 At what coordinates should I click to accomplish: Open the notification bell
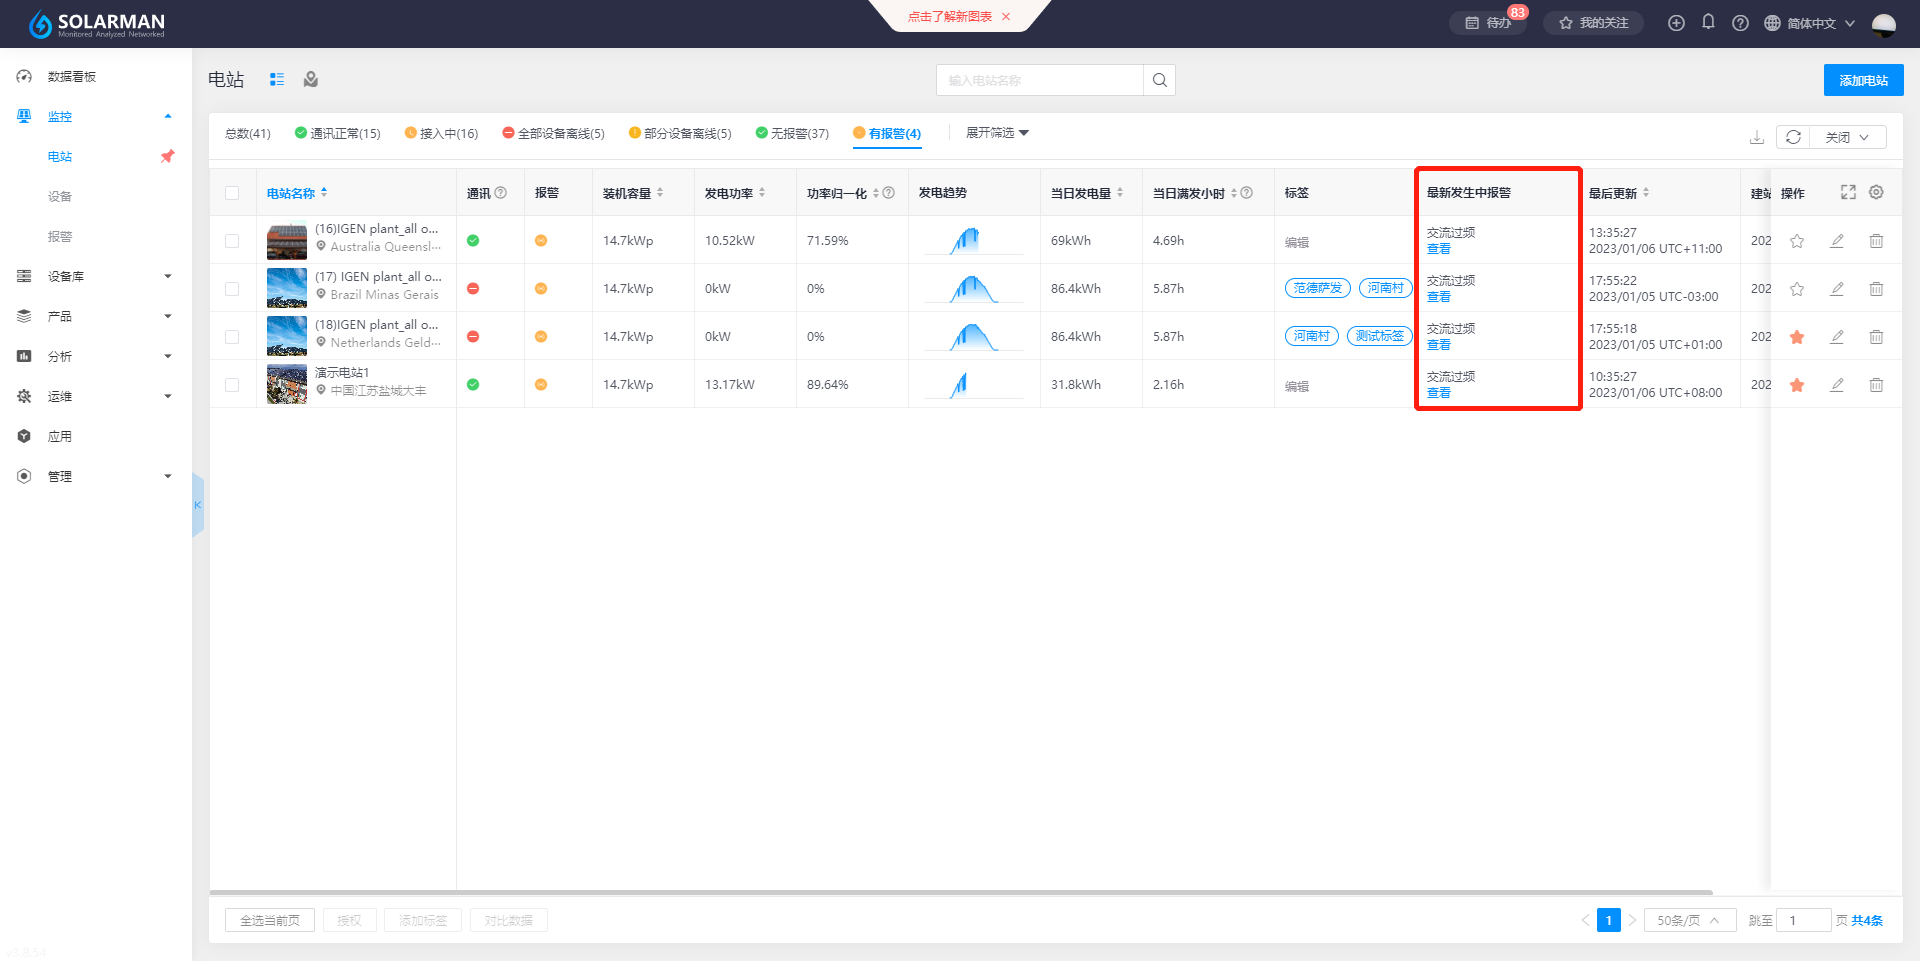point(1708,22)
